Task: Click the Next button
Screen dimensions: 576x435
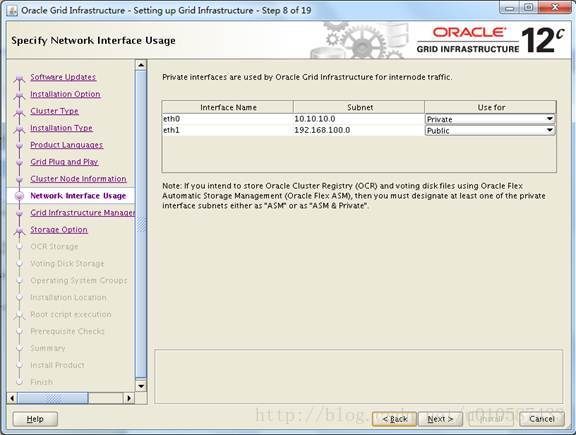Action: [x=440, y=419]
